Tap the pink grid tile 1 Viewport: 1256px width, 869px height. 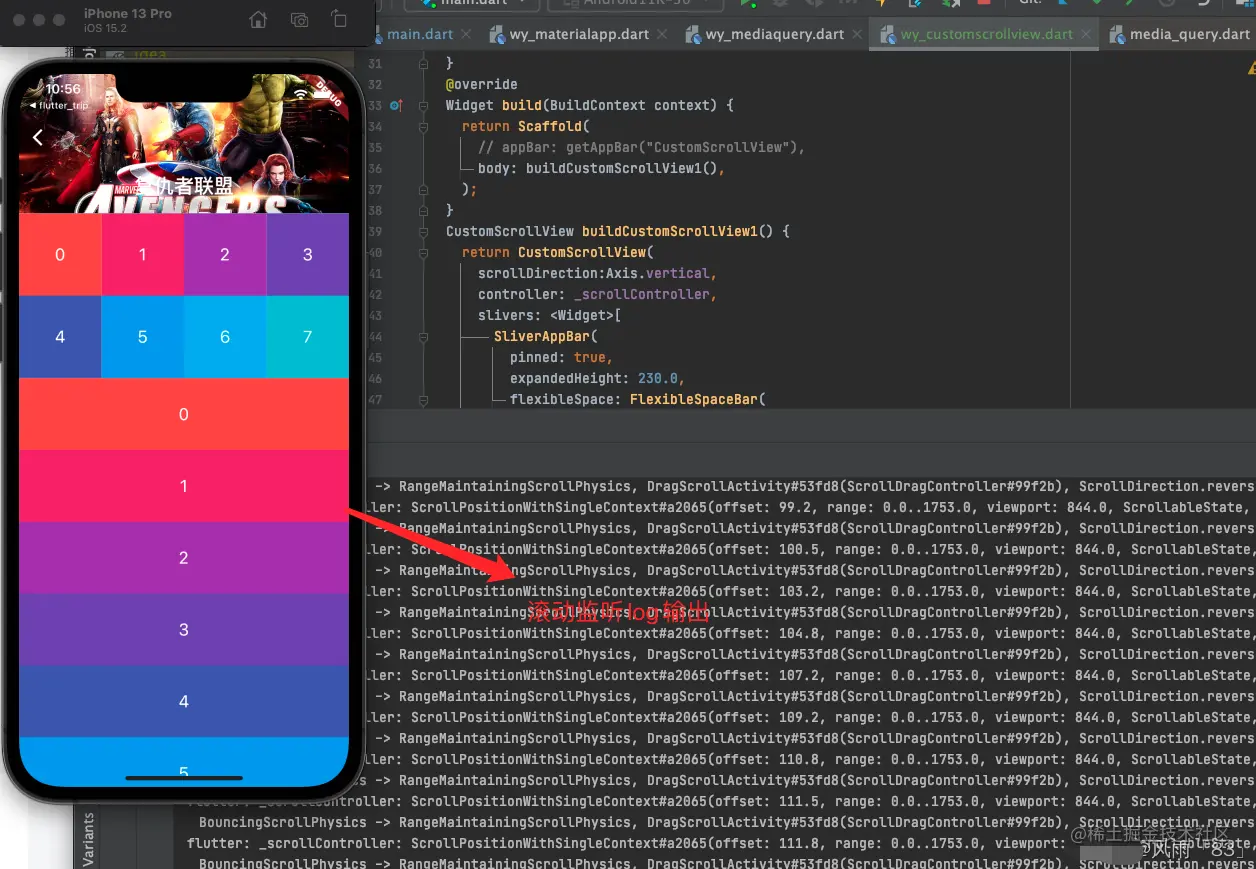pyautogui.click(x=142, y=254)
